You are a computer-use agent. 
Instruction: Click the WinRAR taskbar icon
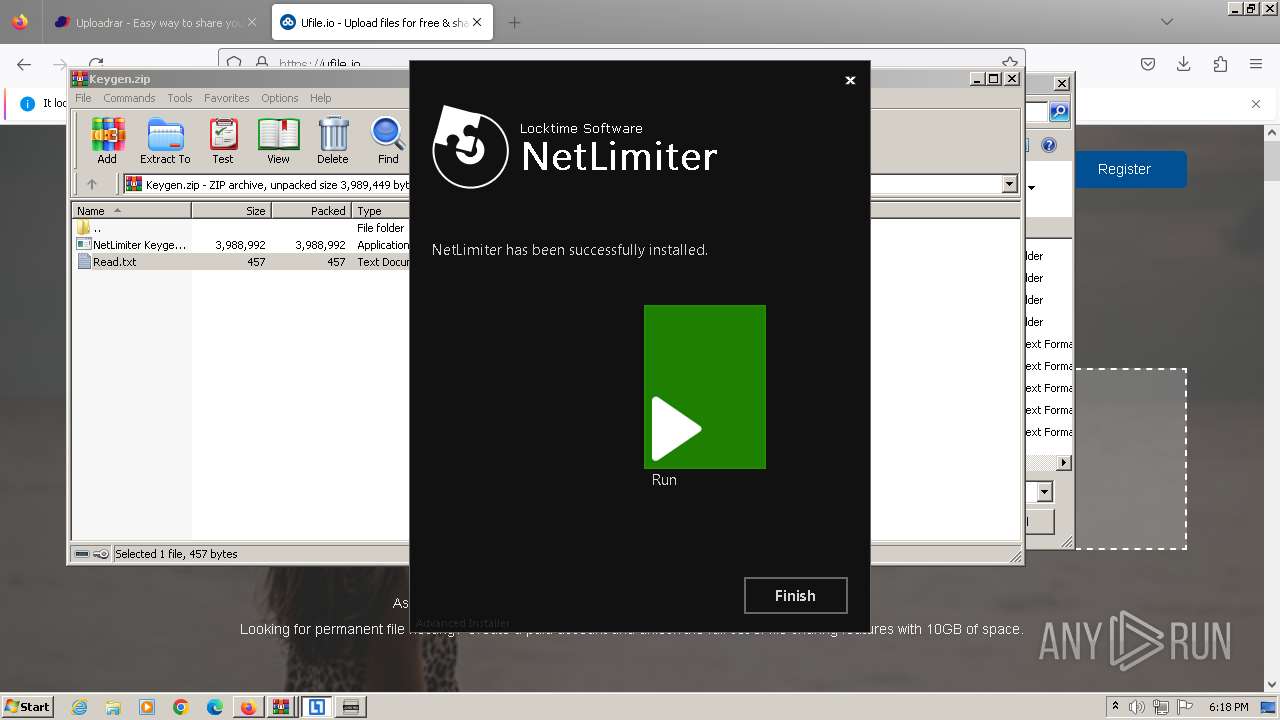coord(282,707)
